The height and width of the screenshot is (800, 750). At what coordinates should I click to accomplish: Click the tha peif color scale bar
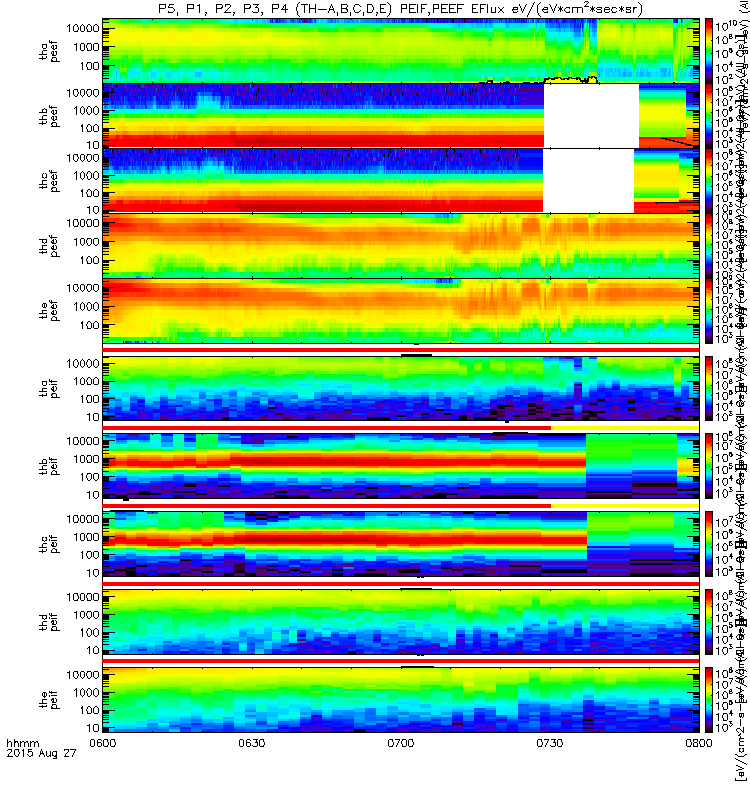point(709,388)
